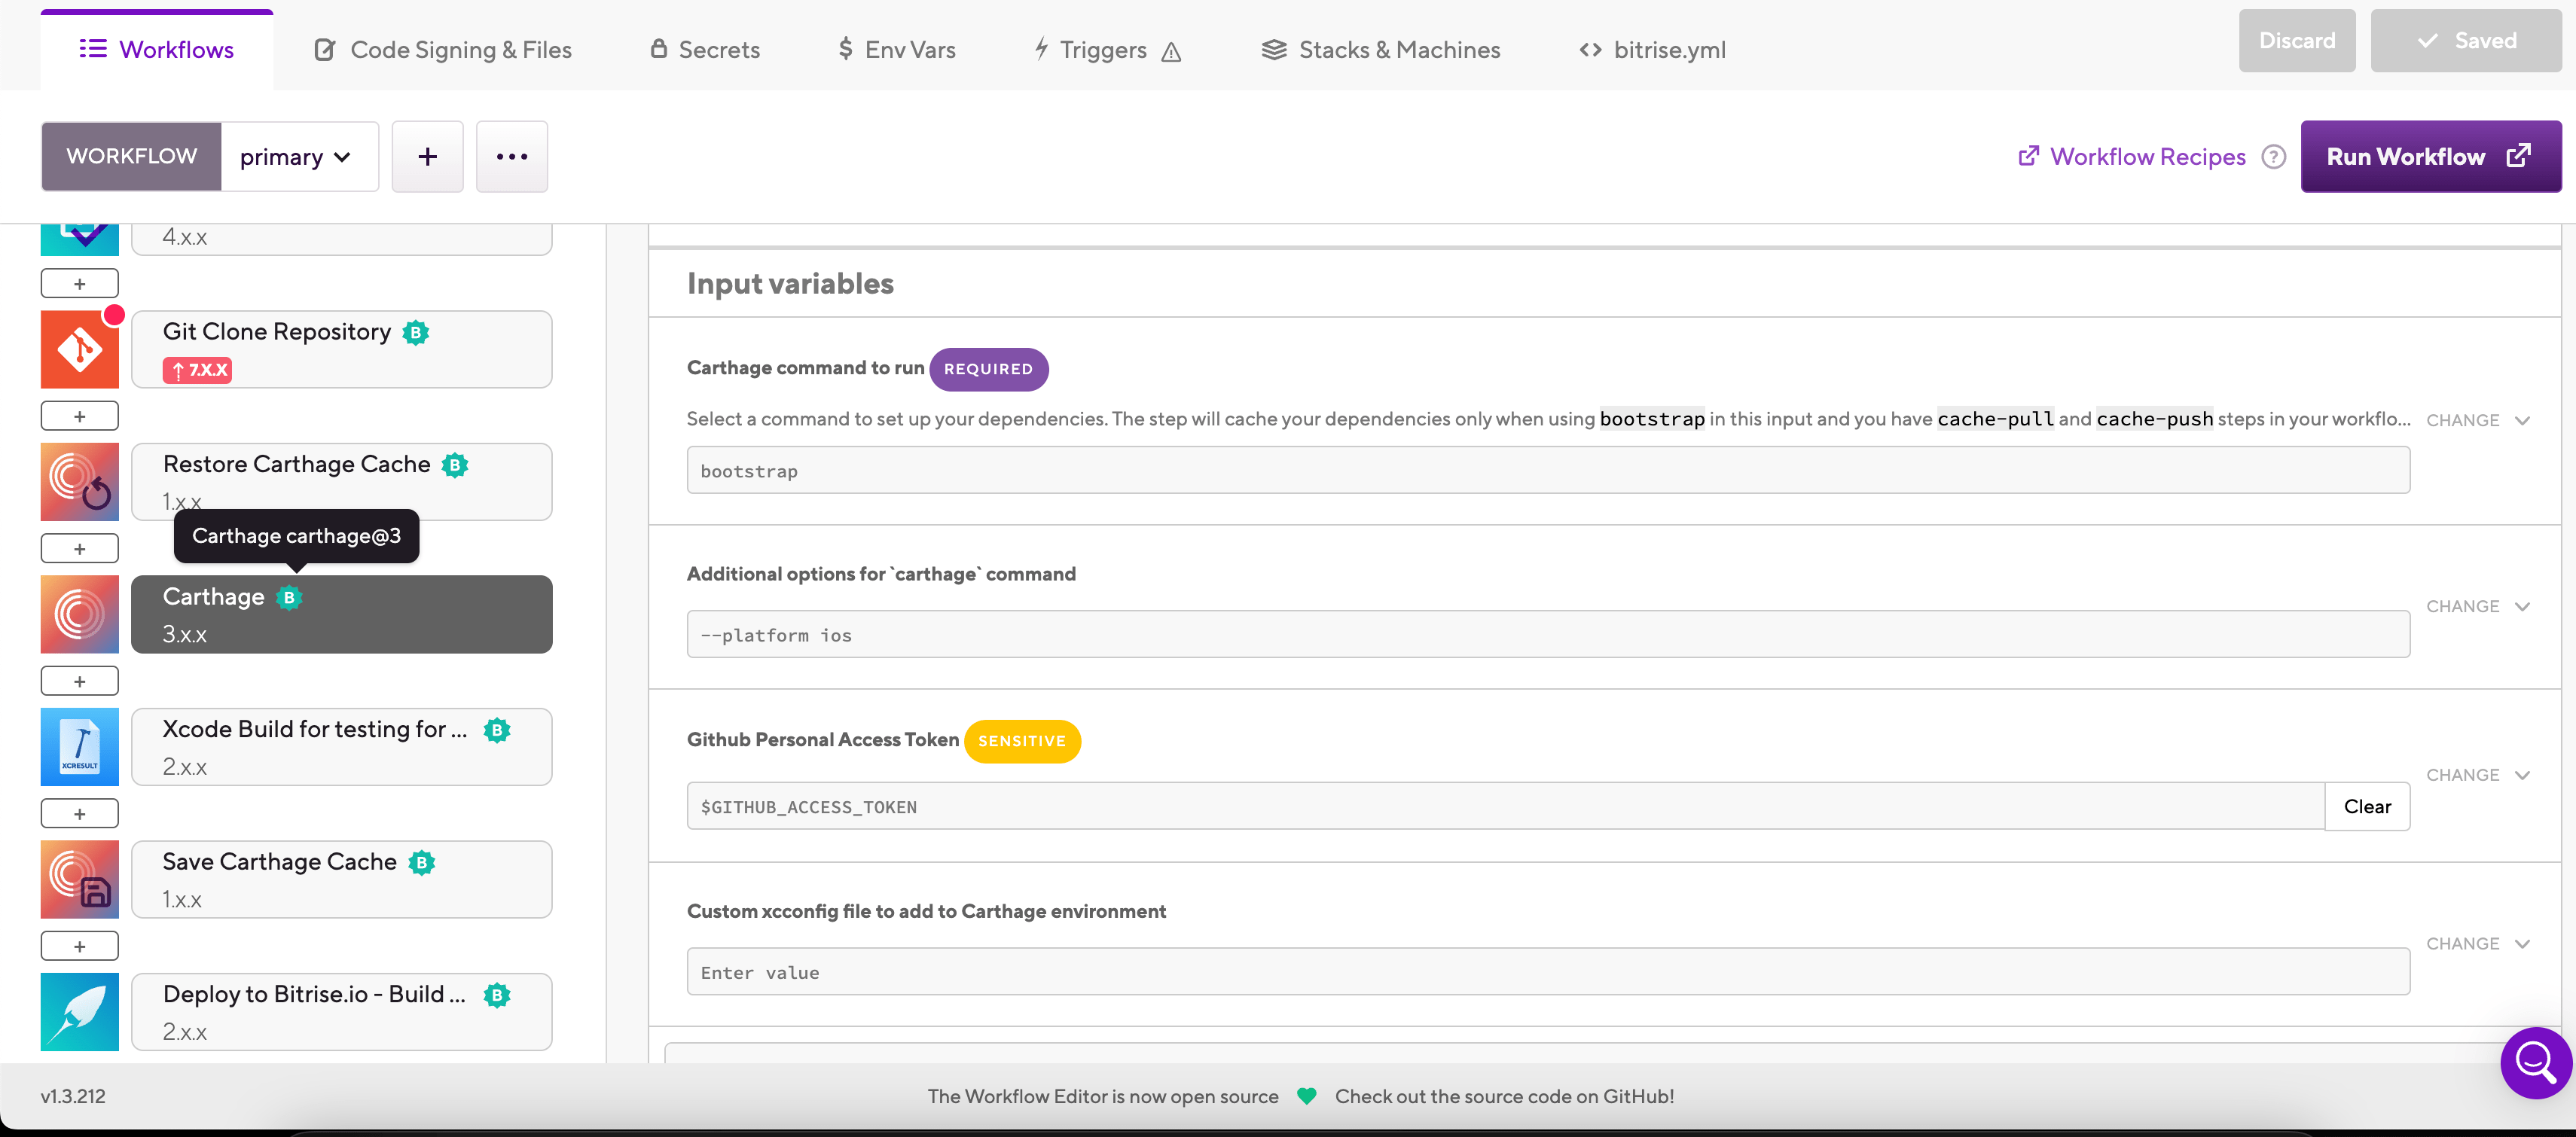
Task: Click the Carthage step icon
Action: click(x=79, y=614)
